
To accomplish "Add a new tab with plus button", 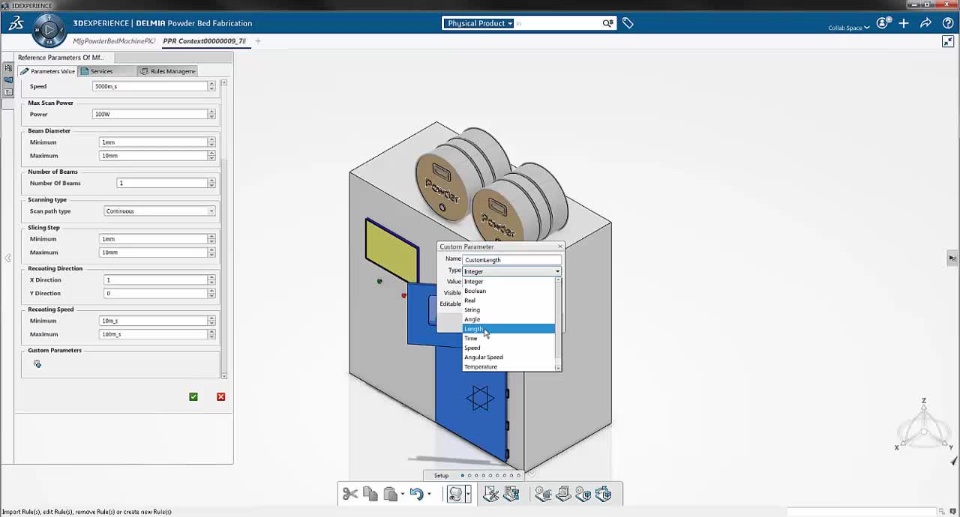I will (x=258, y=41).
